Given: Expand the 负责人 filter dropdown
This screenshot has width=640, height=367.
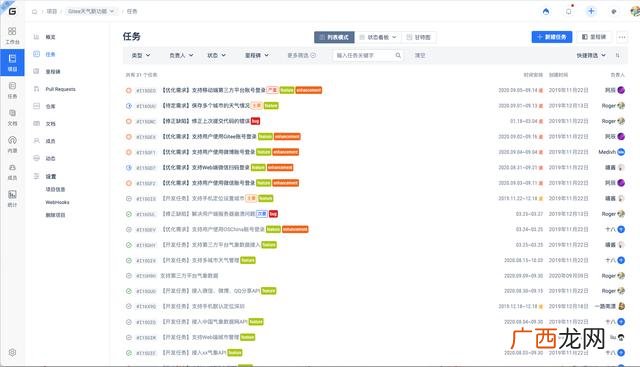Looking at the screenshot, I should coord(181,55).
